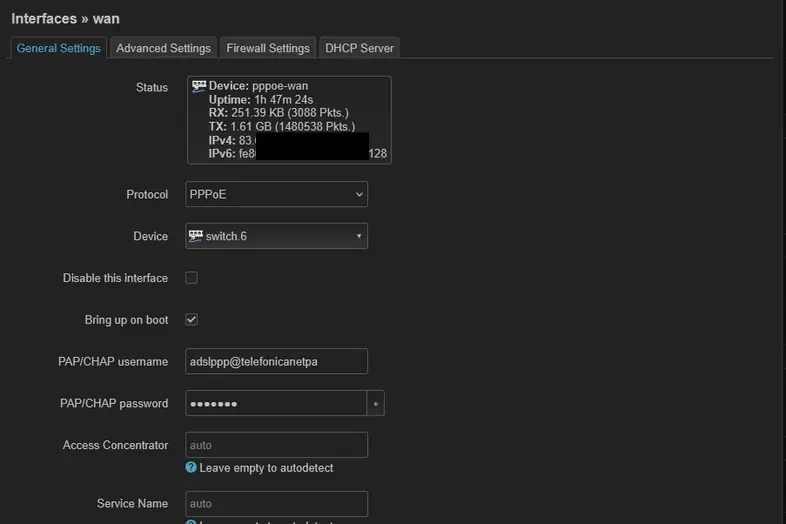Screen dimensions: 786x524
Task: Click the Device: pppoe-wan status text
Action: (x=258, y=86)
